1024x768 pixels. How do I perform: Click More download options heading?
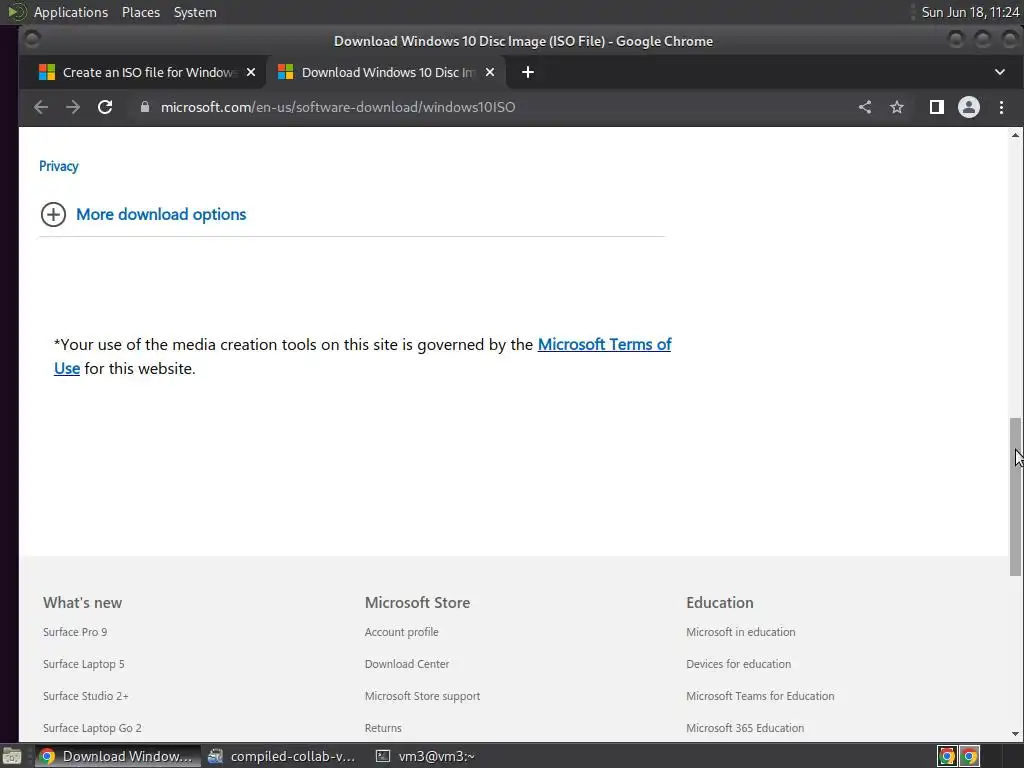[161, 214]
